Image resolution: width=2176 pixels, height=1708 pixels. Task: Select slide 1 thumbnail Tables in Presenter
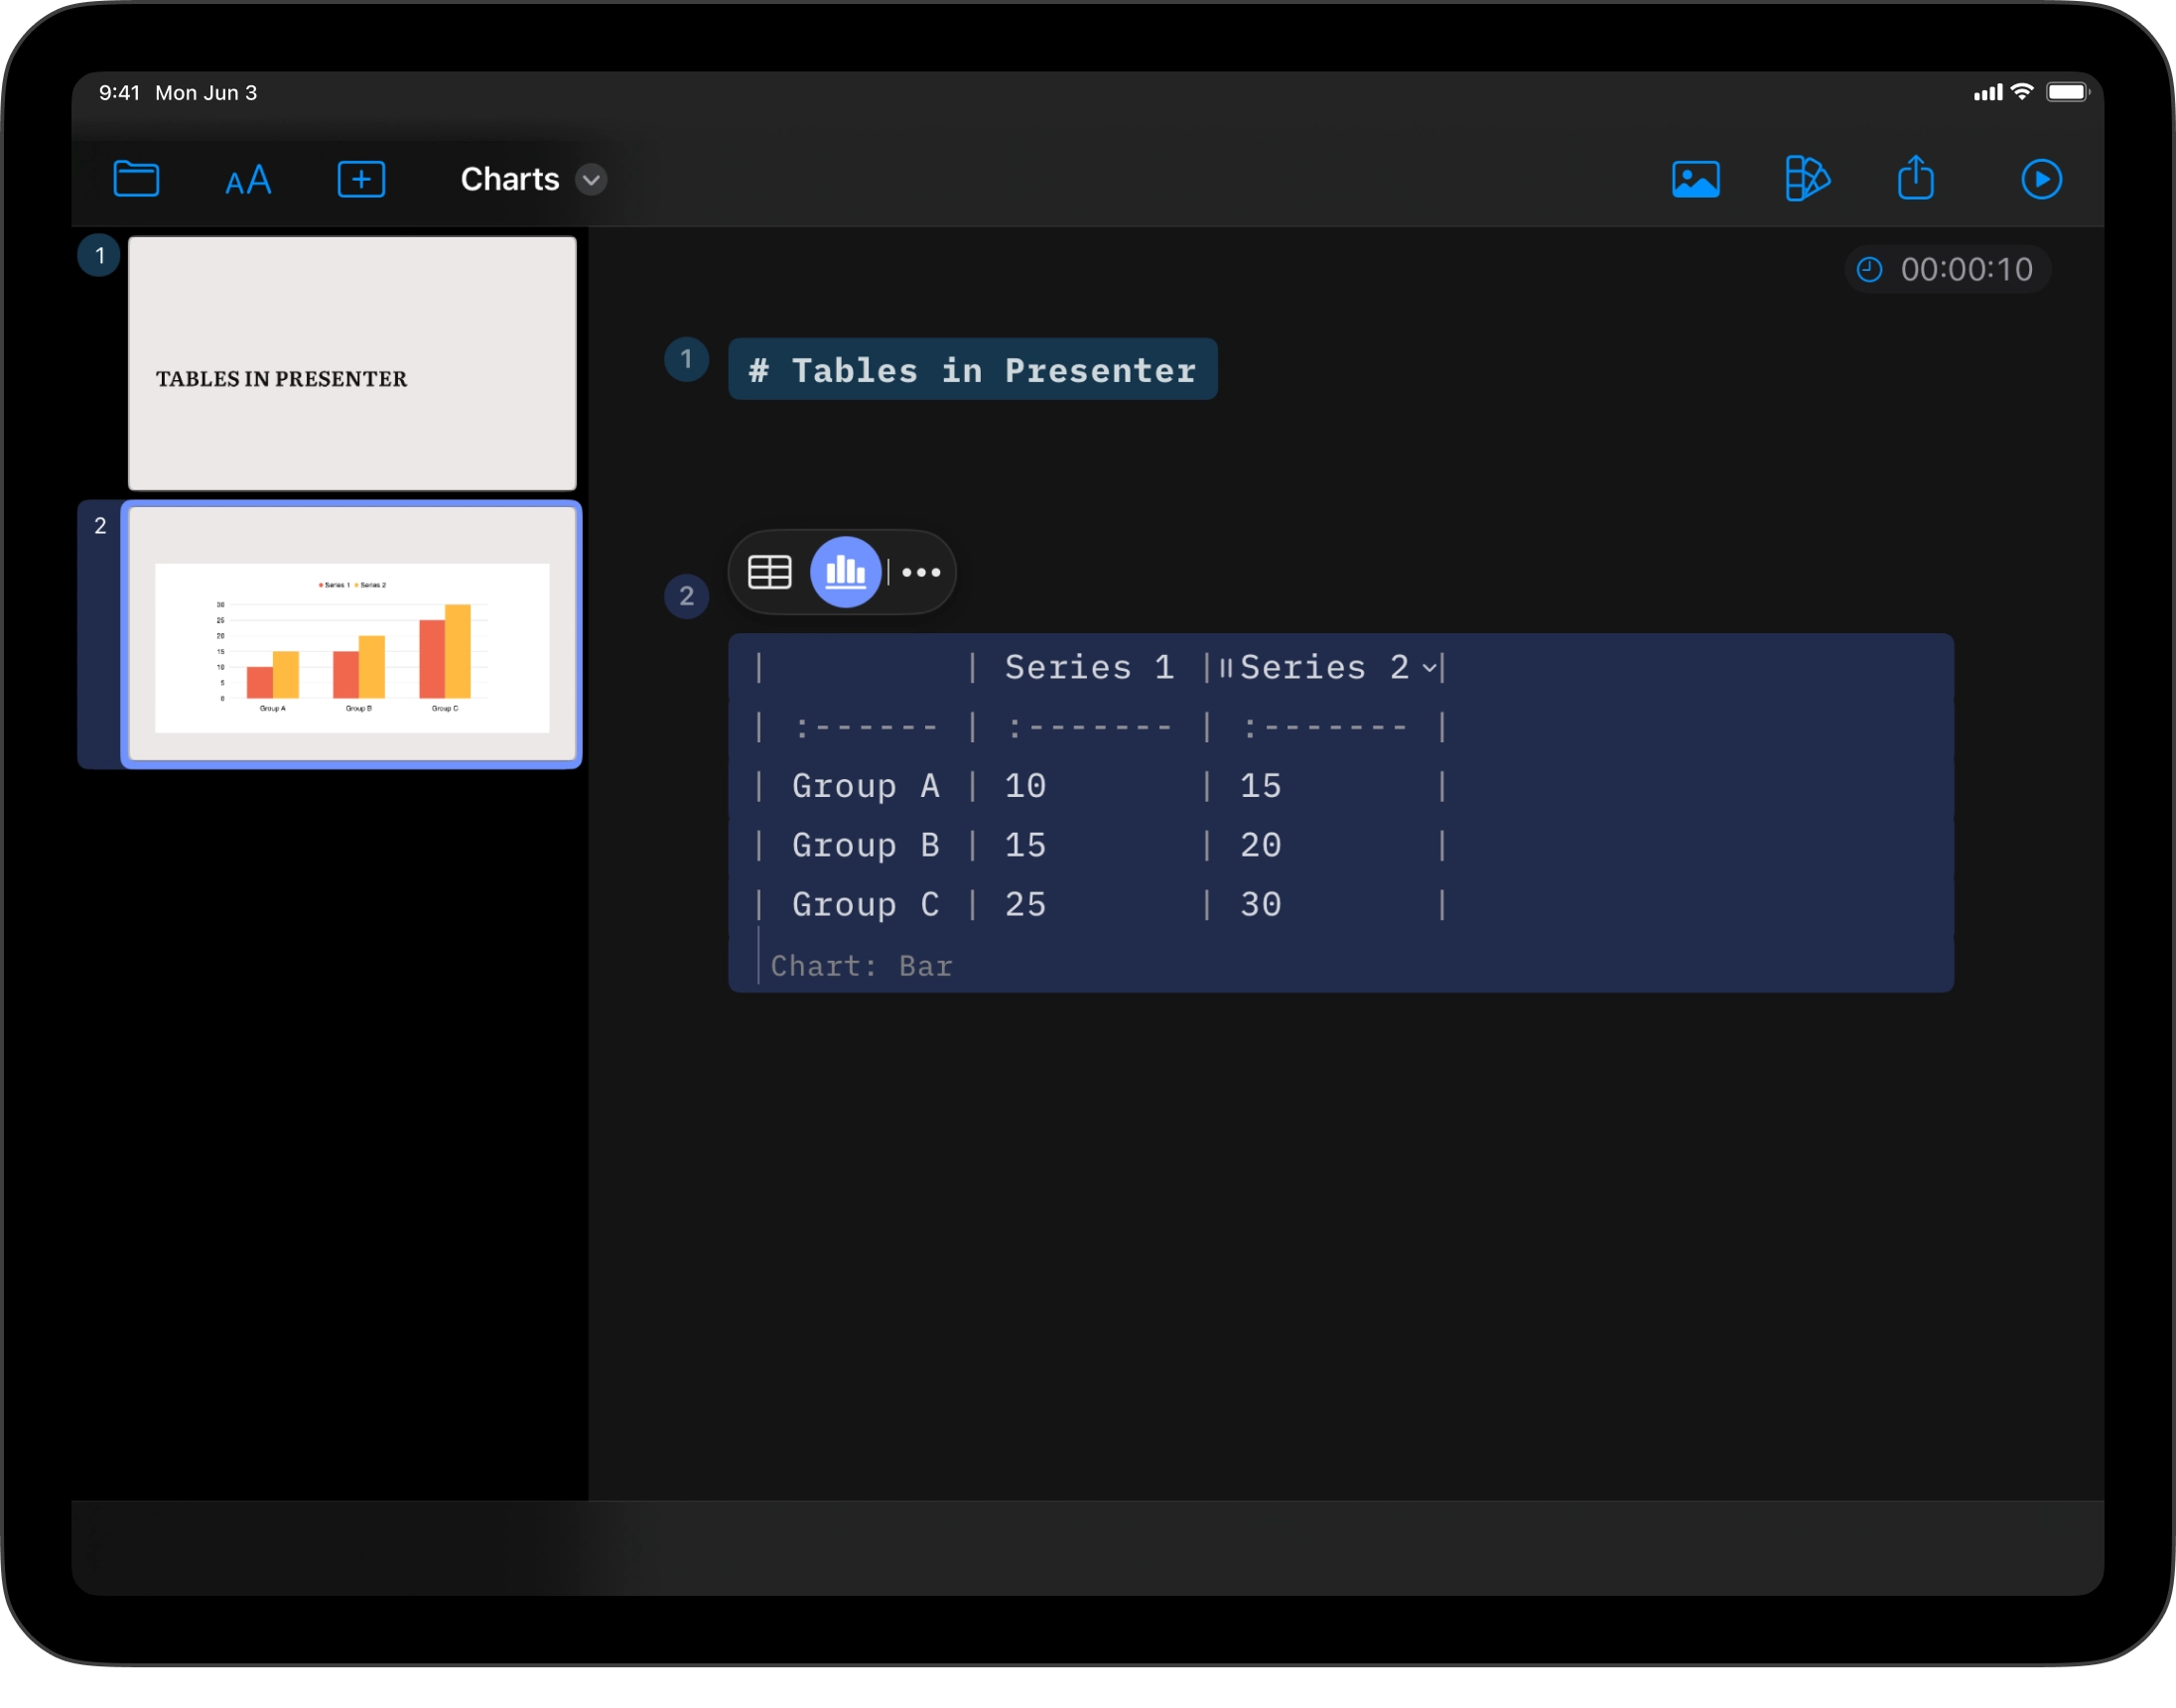pos(352,362)
